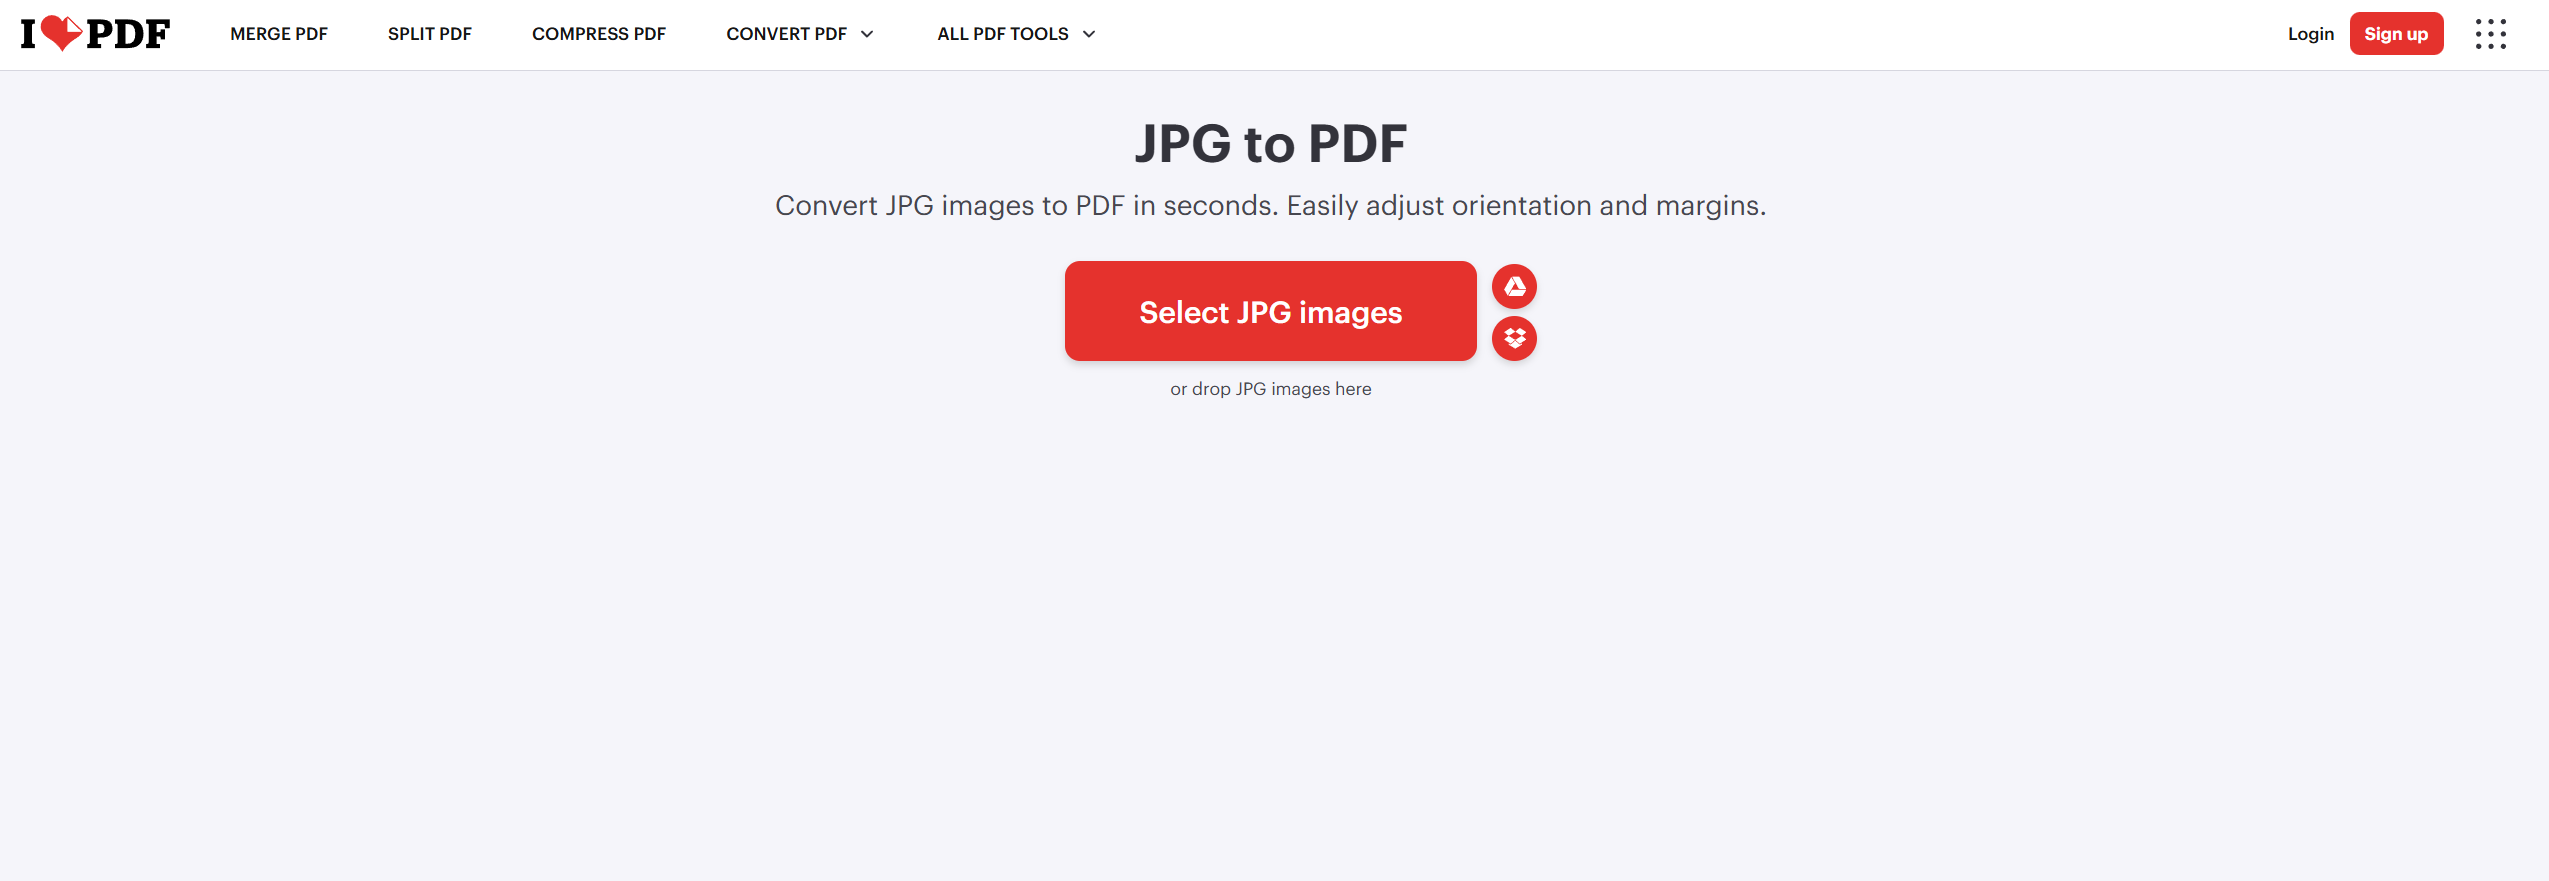Image resolution: width=2549 pixels, height=881 pixels.
Task: Click the 'Convert JPG images to PDF' subtitle
Action: coord(1270,206)
